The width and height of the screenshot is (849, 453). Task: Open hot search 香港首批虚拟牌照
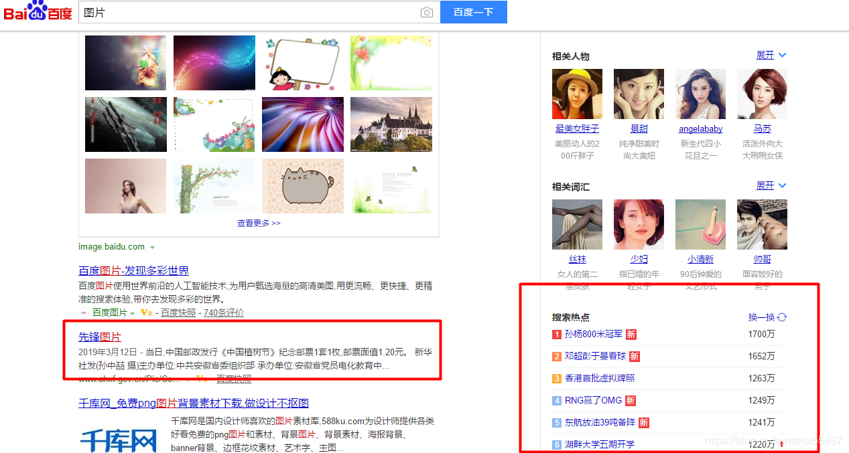(x=599, y=378)
